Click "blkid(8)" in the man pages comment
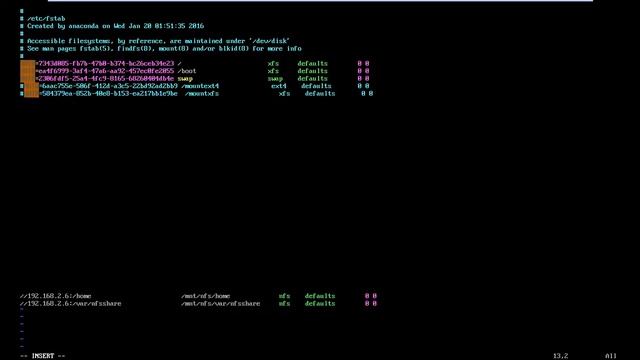 click(x=233, y=49)
